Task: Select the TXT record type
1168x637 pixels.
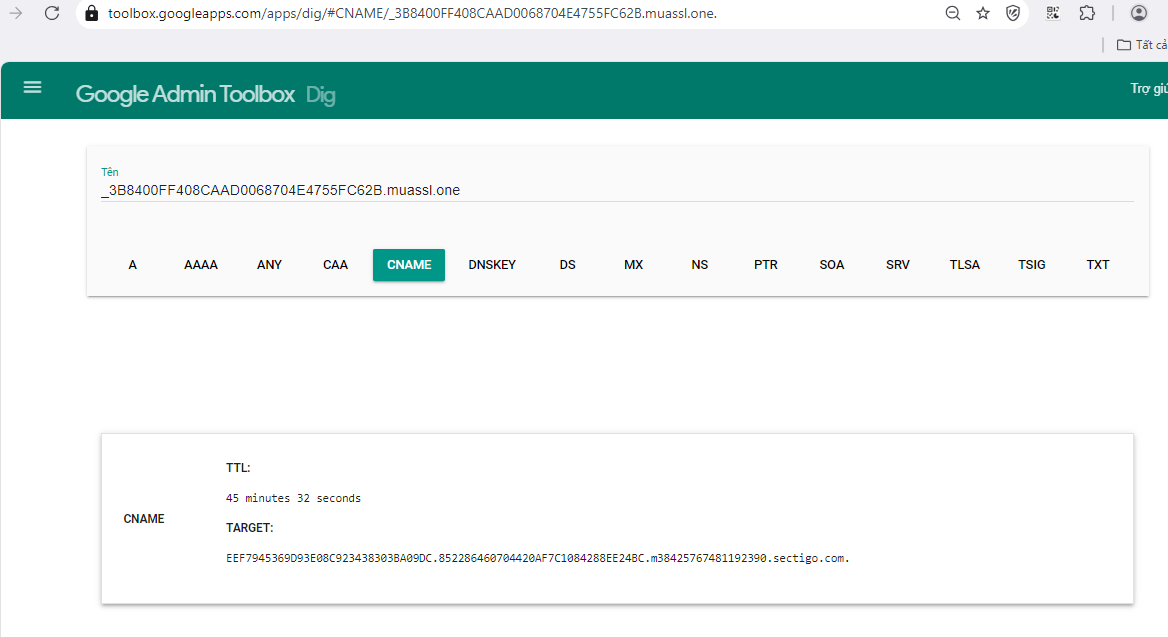Action: (1098, 265)
